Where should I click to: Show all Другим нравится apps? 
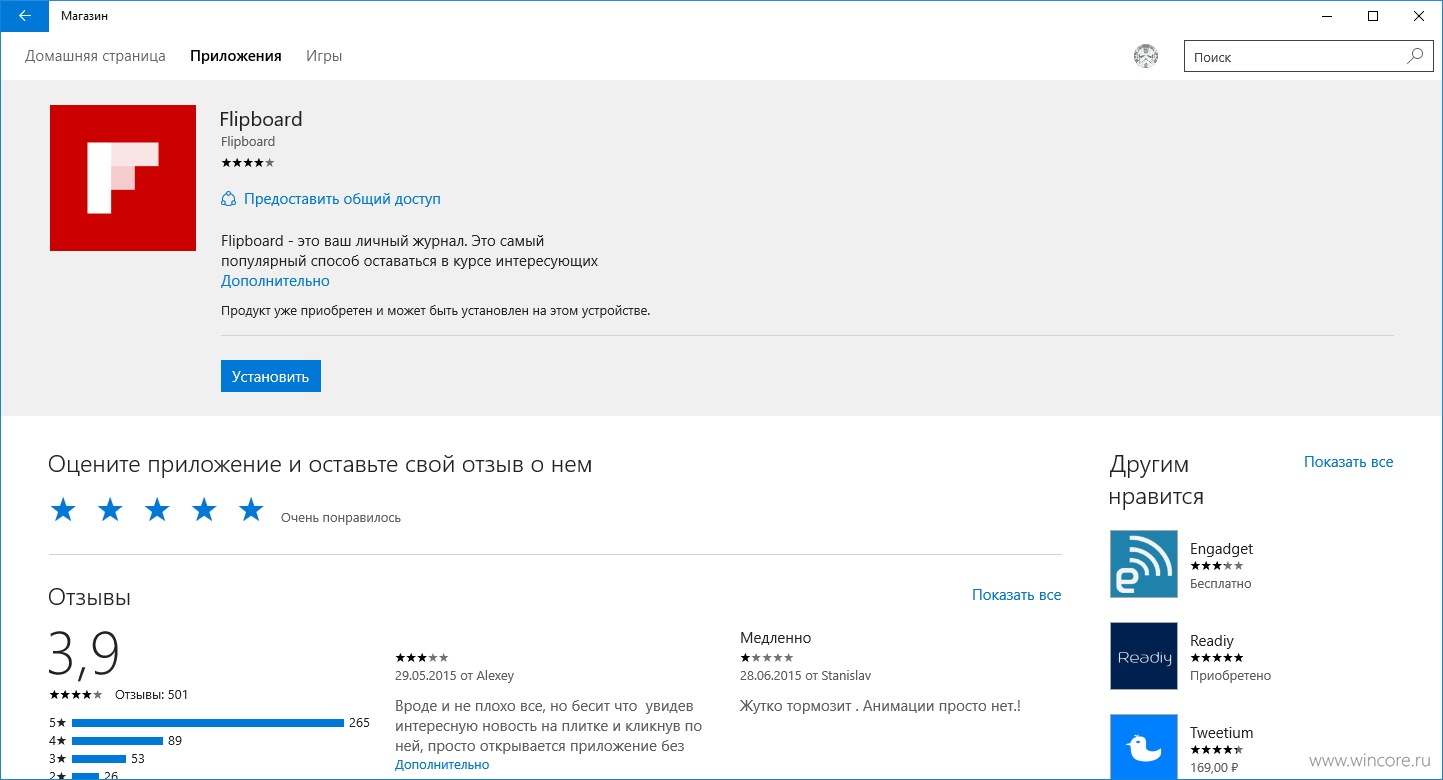(x=1348, y=462)
